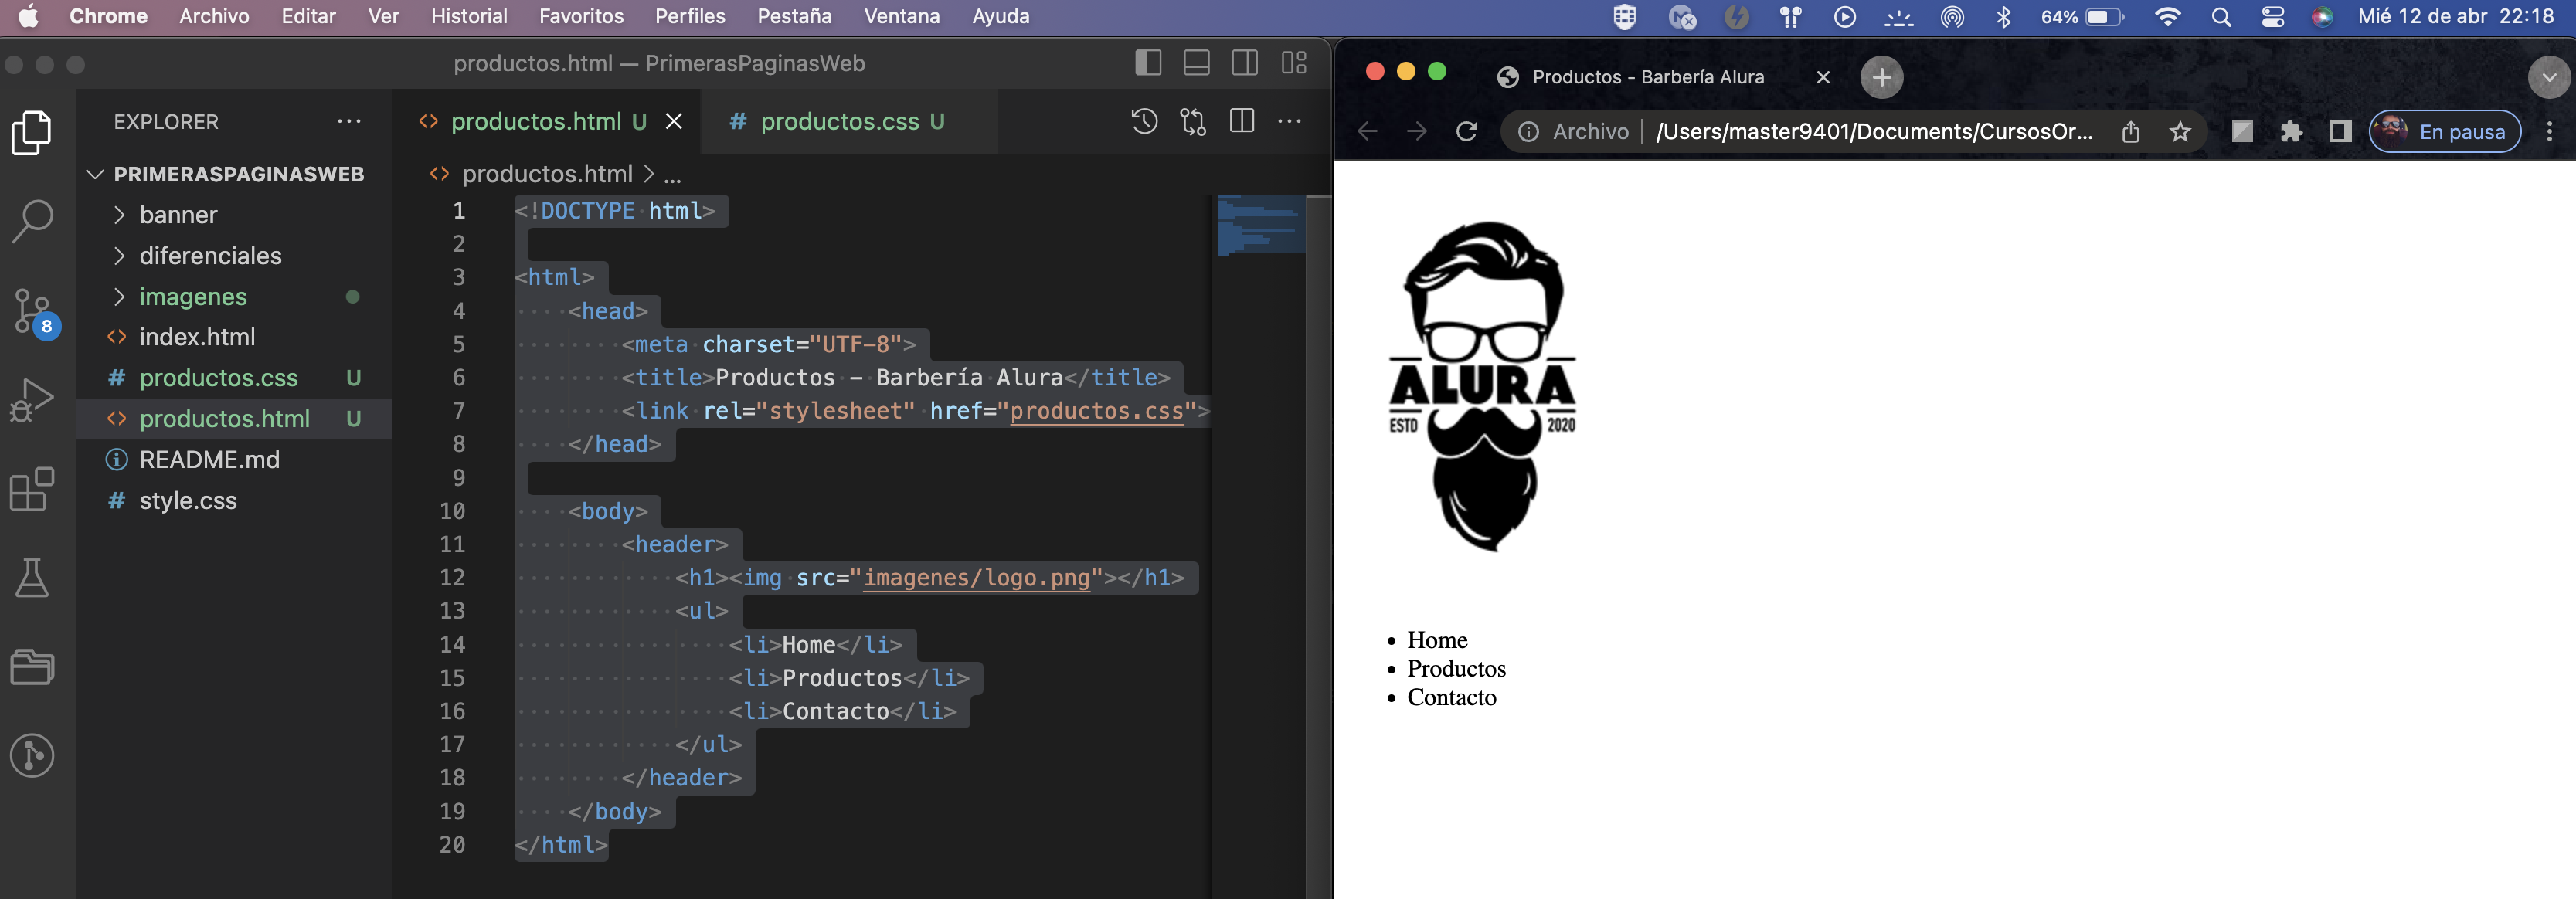The height and width of the screenshot is (899, 2576).
Task: Open the Pestaña menu
Action: point(794,16)
